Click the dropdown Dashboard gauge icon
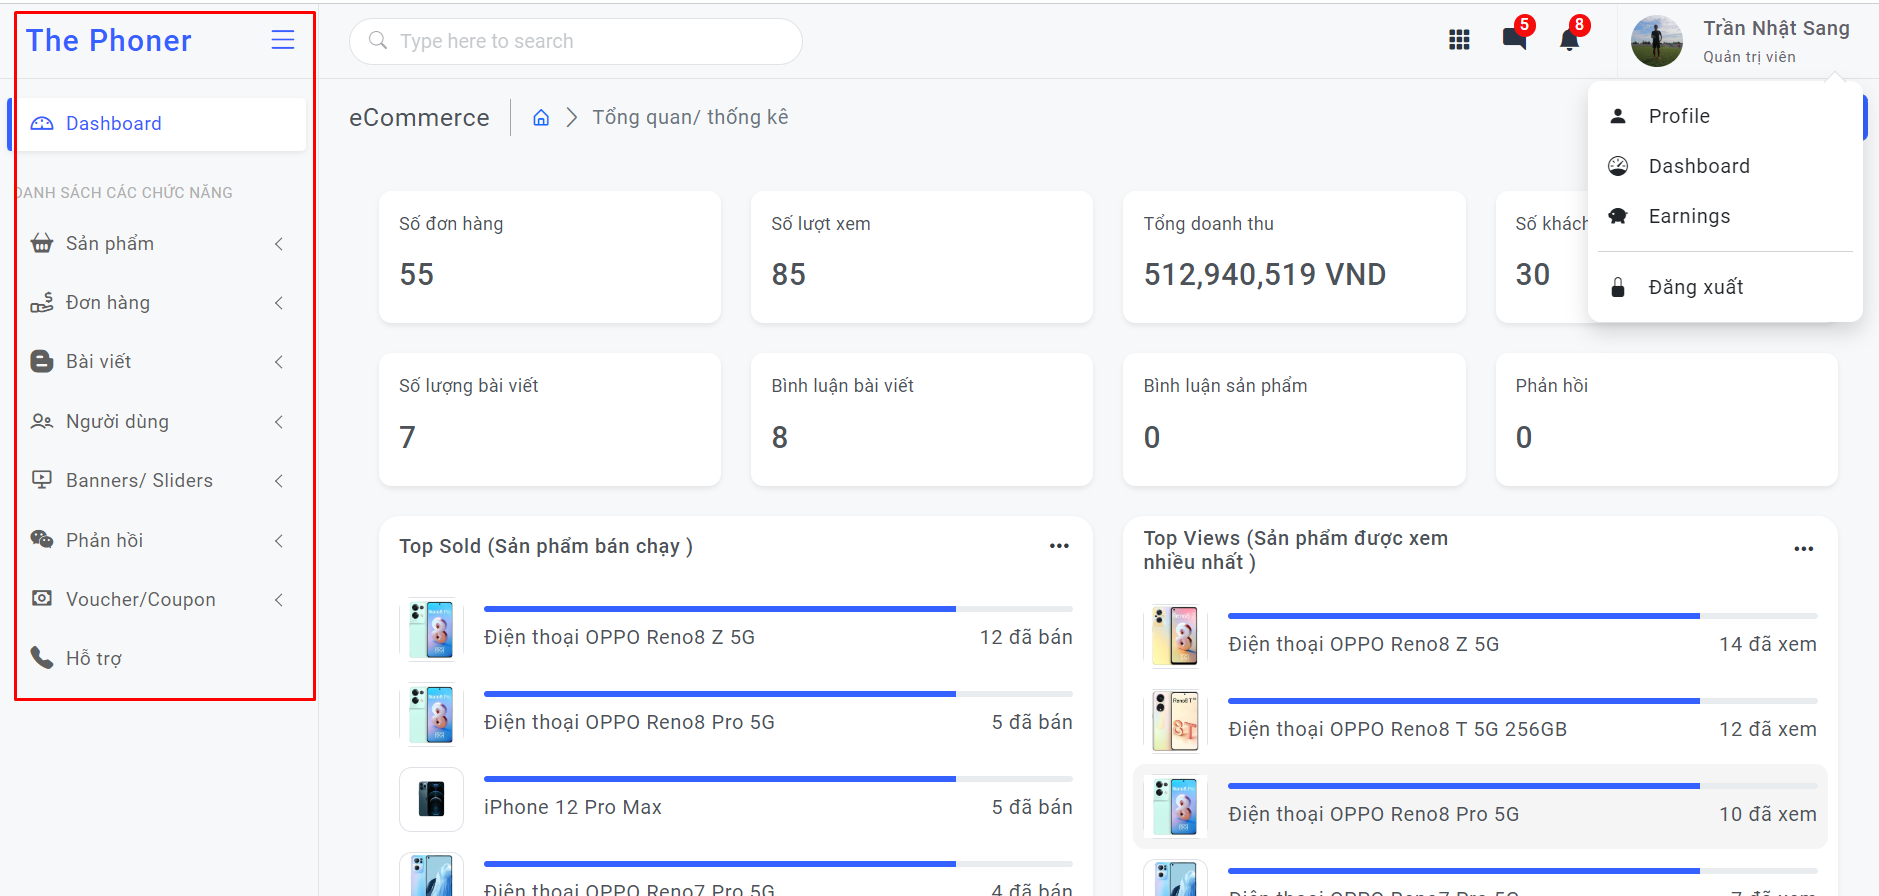1879x896 pixels. (x=1618, y=166)
